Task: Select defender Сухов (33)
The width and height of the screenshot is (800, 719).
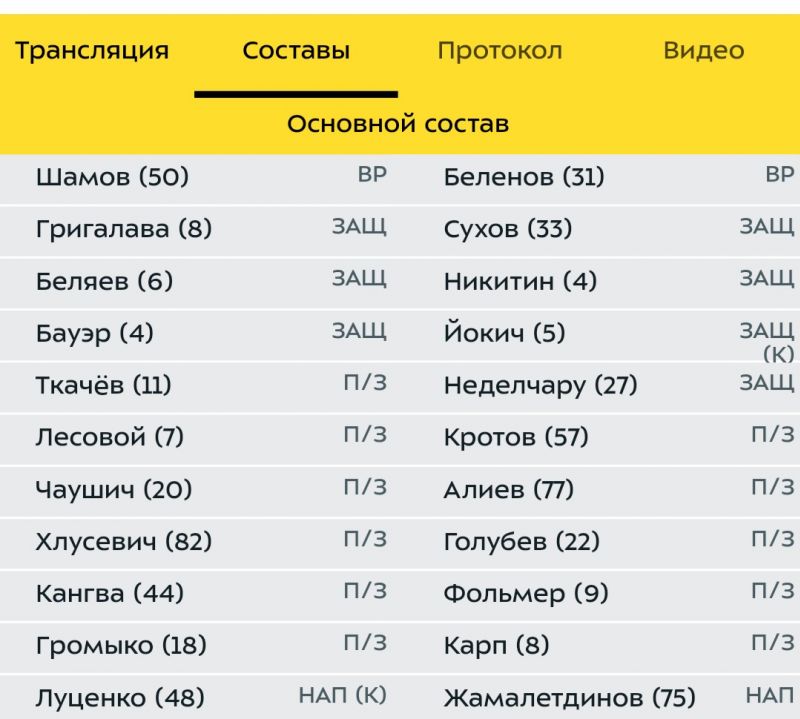Action: 508,229
